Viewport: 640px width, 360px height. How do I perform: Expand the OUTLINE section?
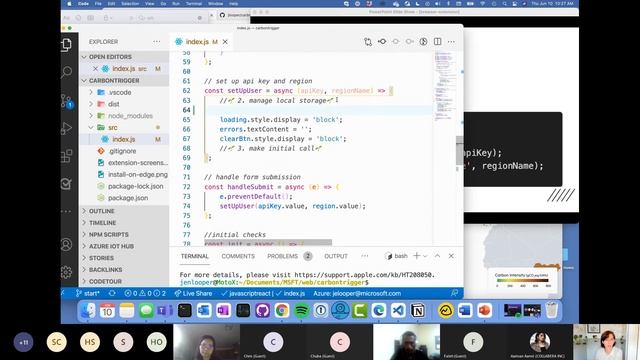124,211
